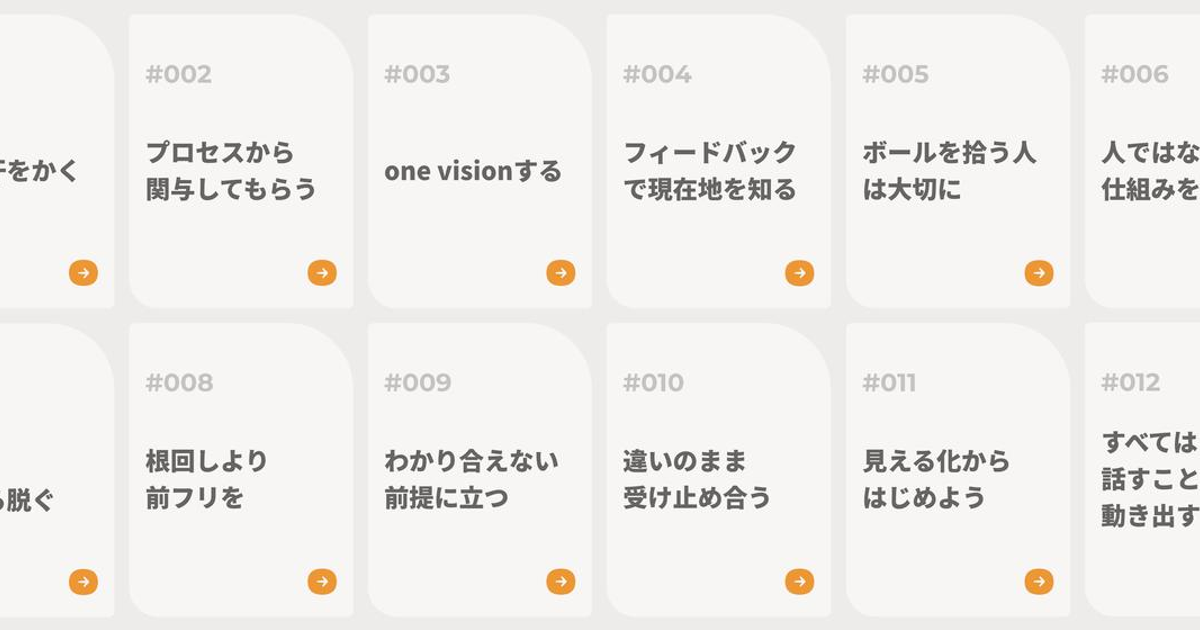
Task: Click the "見える化からはじめよう" heading
Action: [x=936, y=479]
